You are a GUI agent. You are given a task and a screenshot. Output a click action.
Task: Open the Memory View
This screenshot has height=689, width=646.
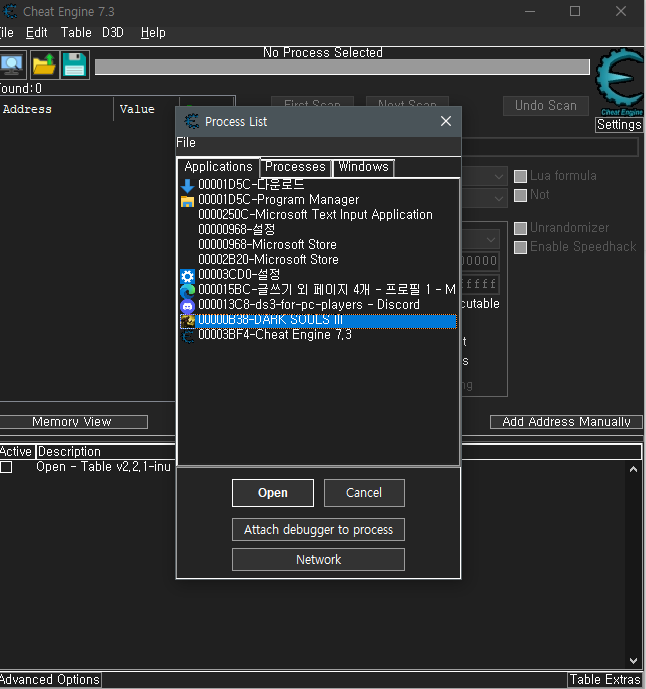(x=72, y=422)
